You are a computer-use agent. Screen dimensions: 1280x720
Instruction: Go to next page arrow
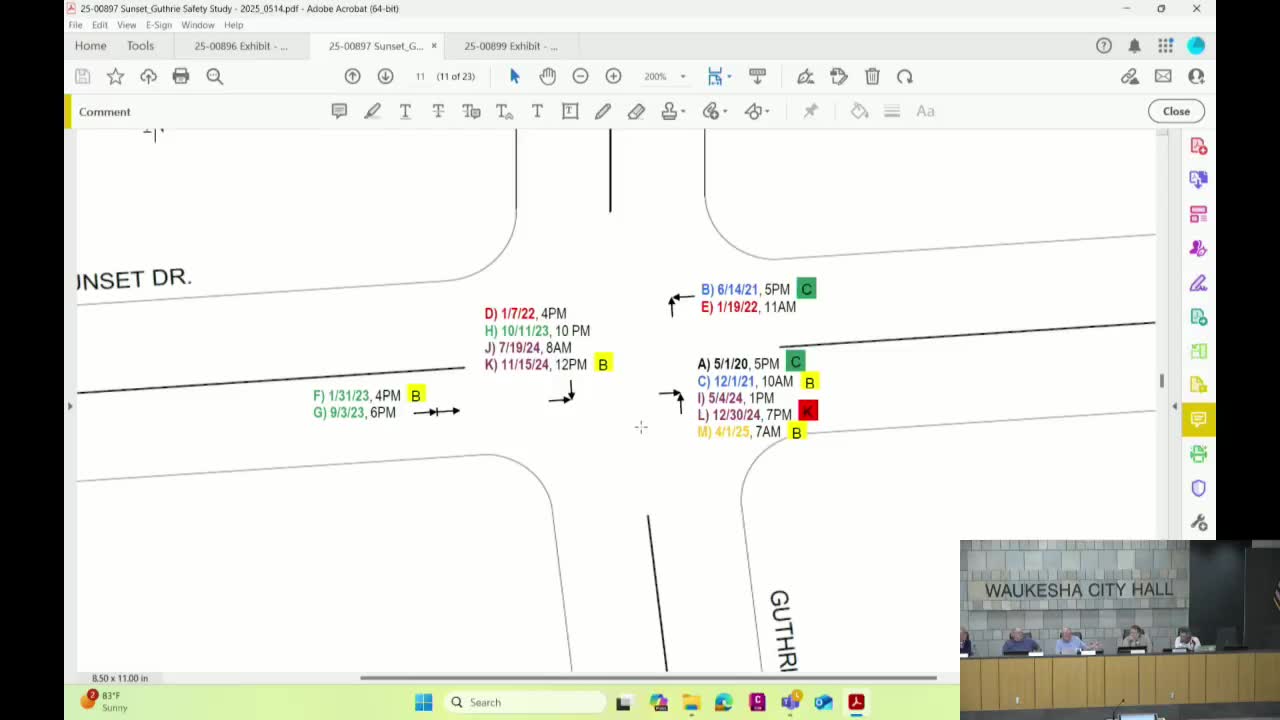pyautogui.click(x=385, y=77)
